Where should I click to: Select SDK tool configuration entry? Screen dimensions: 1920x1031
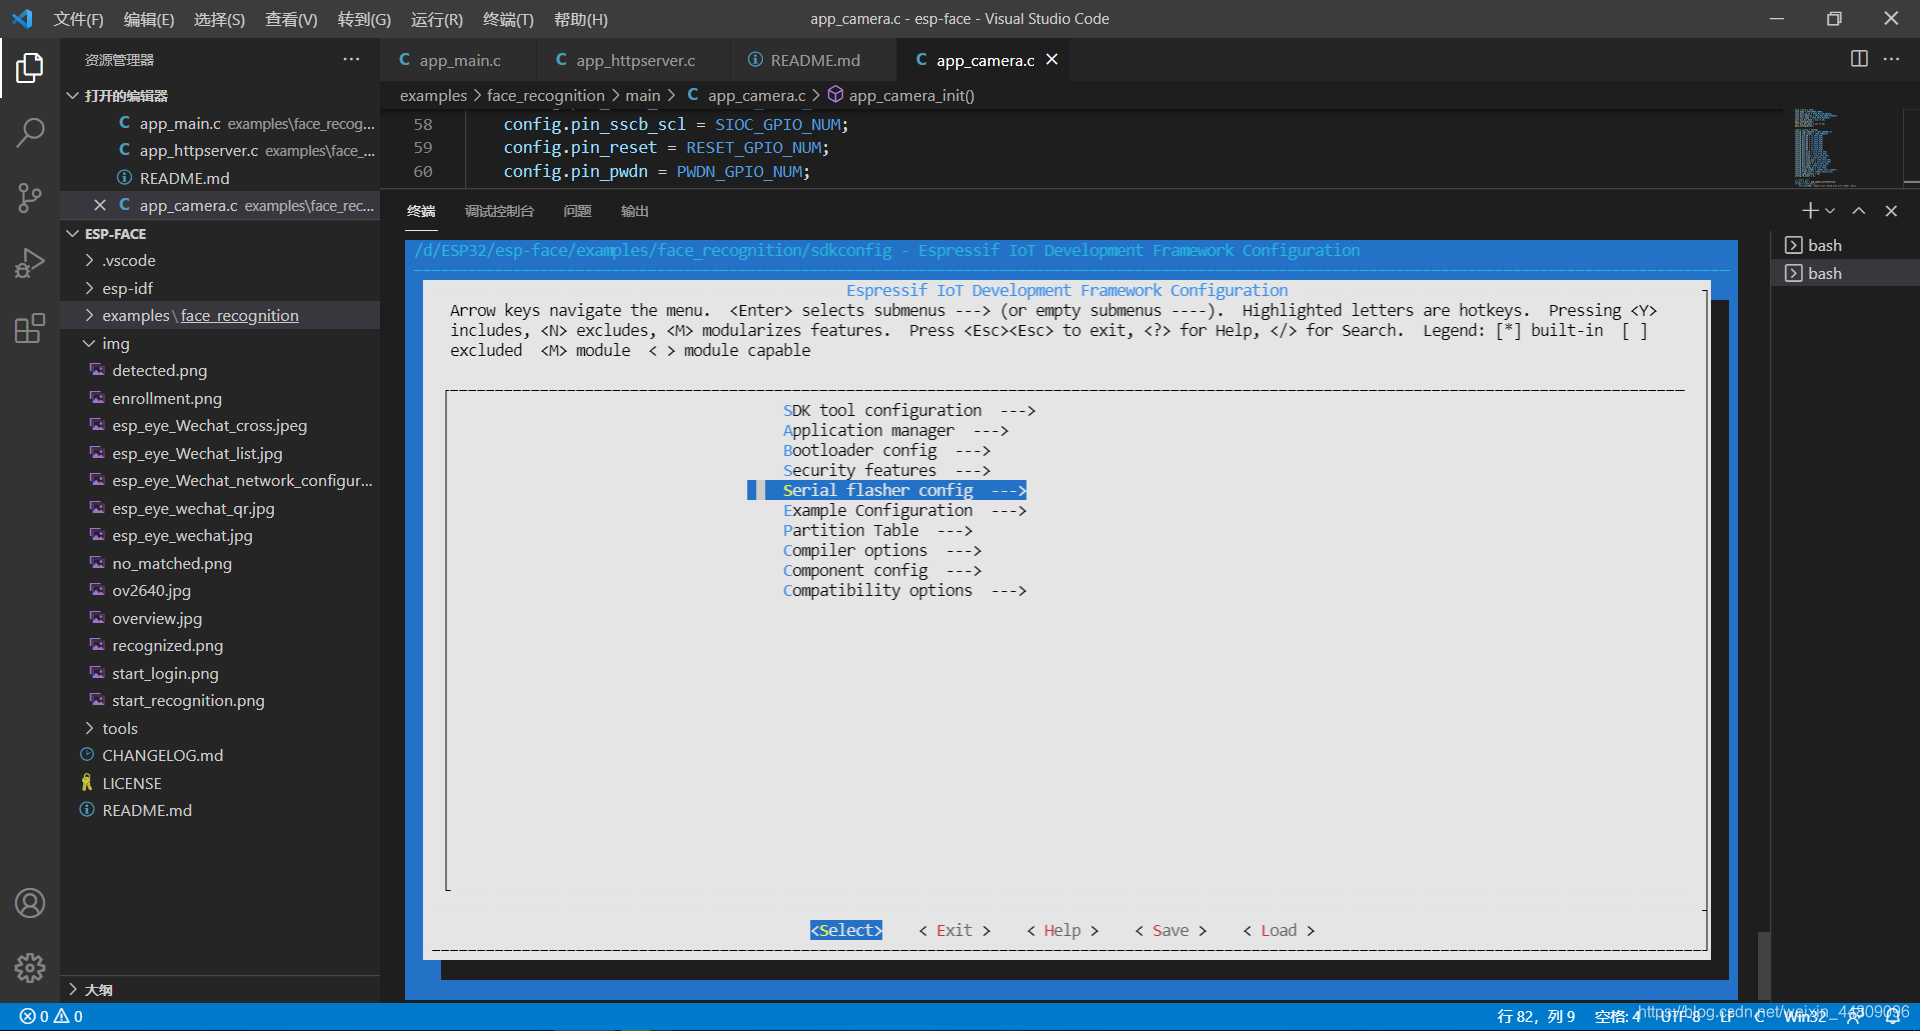click(x=909, y=410)
